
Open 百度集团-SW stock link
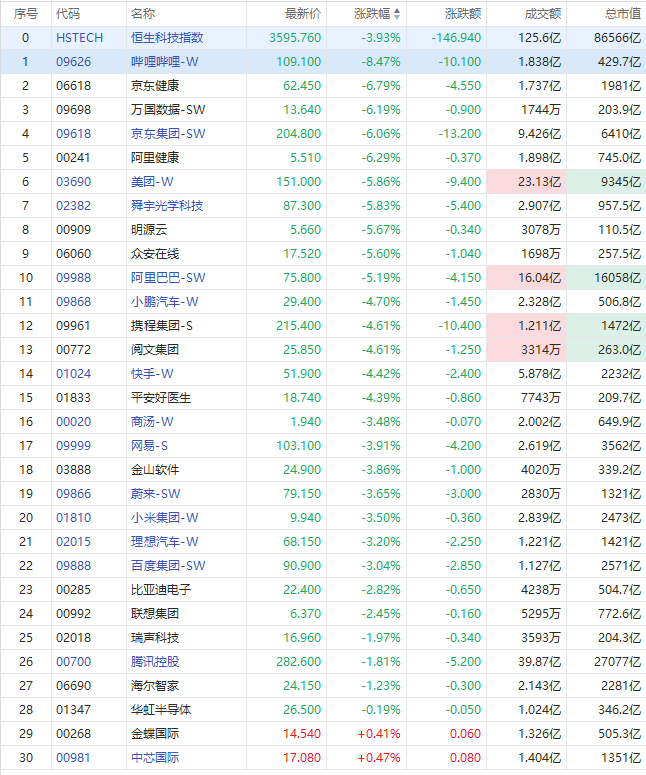tap(168, 566)
